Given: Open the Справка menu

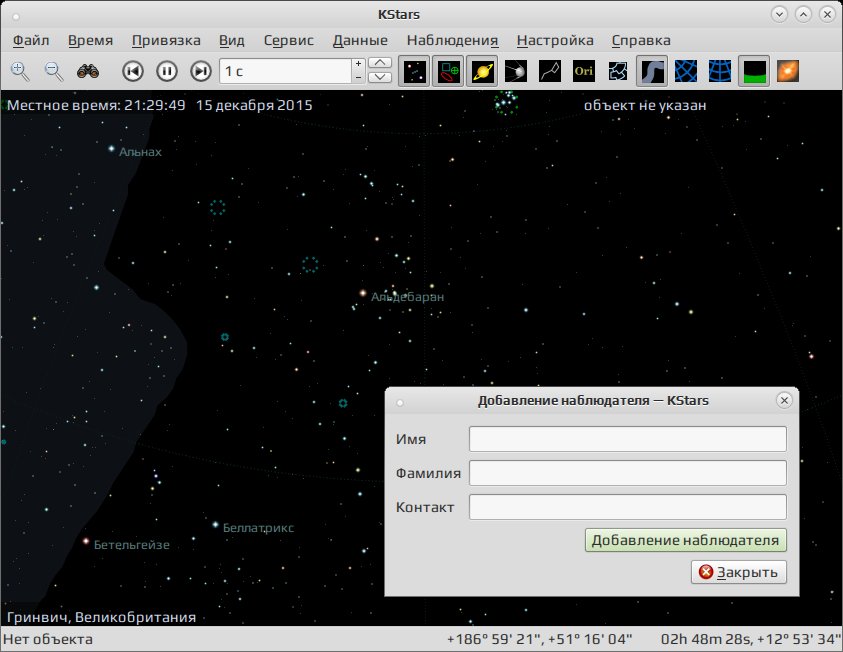Looking at the screenshot, I should pyautogui.click(x=641, y=40).
